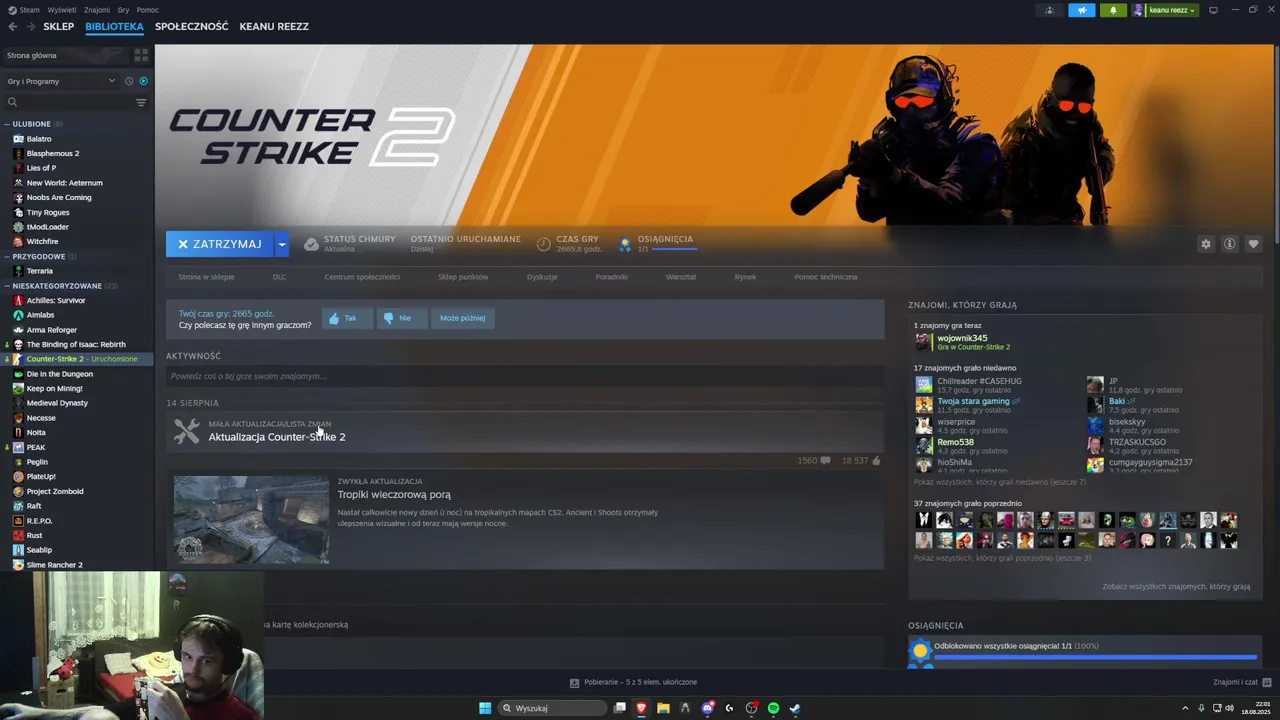Screen dimensions: 1280x720
Task: Open the Wyświetl menu
Action: point(62,10)
